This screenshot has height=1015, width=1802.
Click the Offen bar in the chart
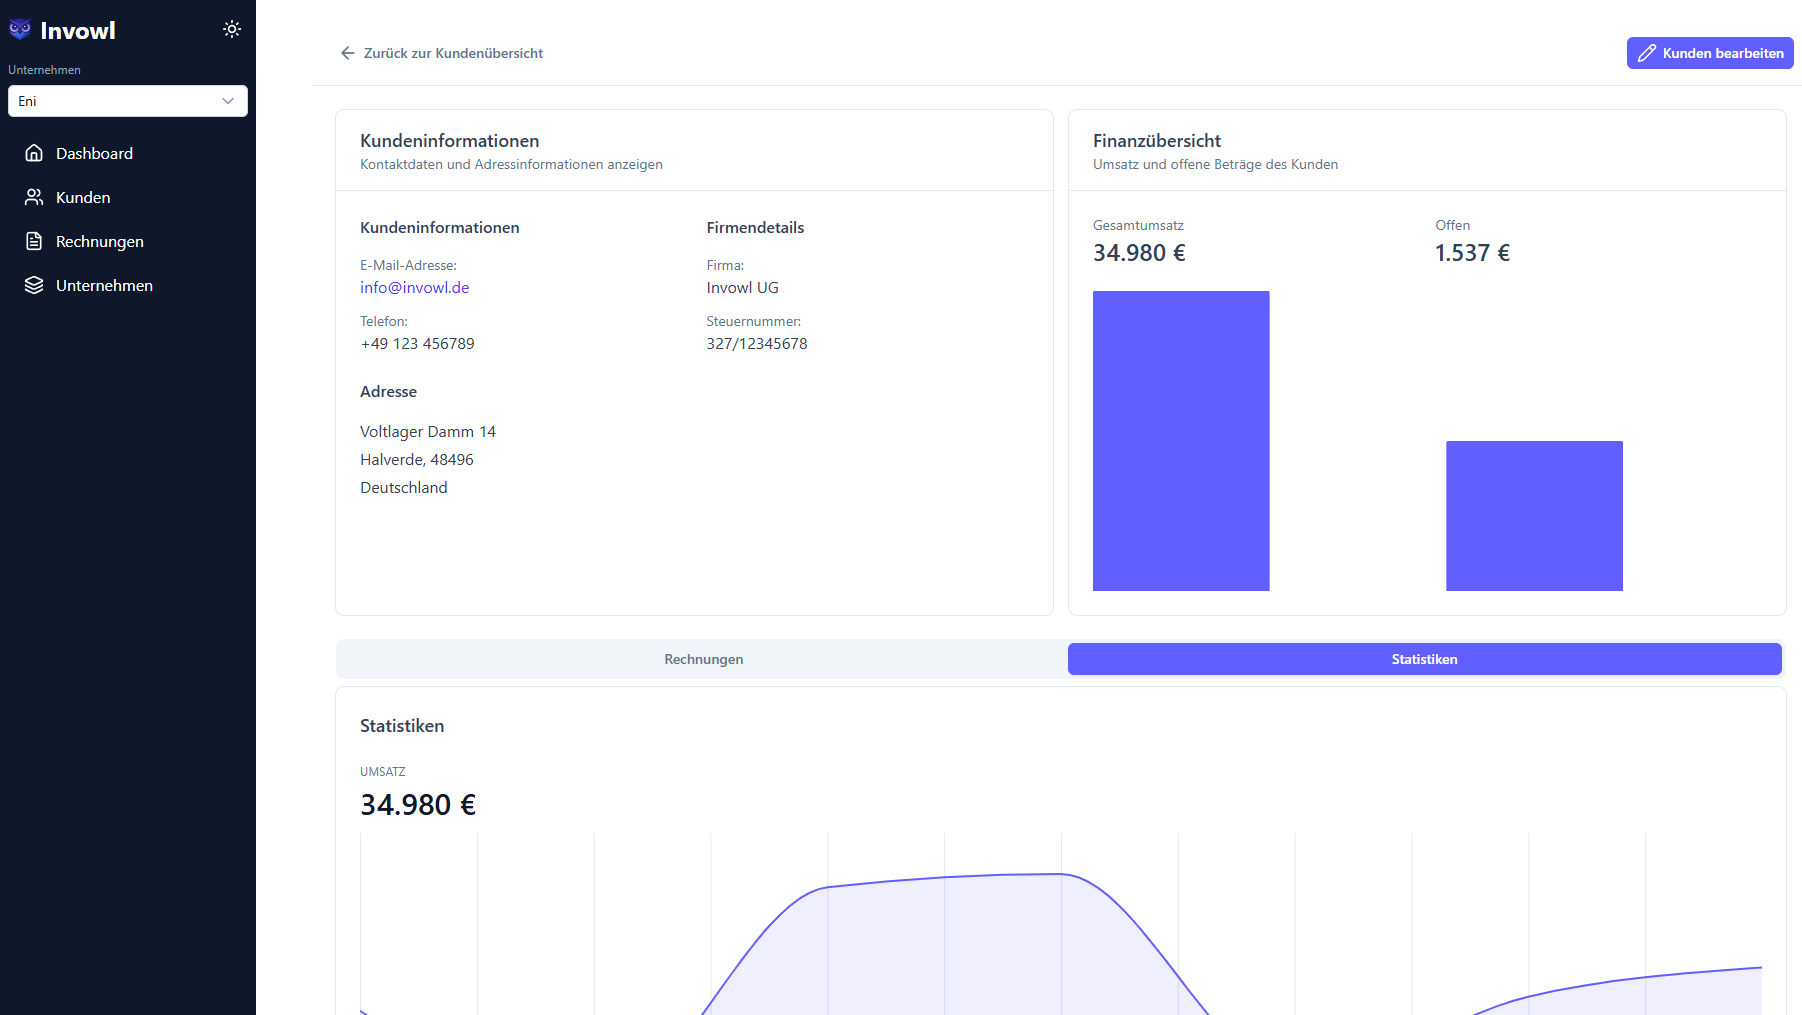click(1534, 515)
